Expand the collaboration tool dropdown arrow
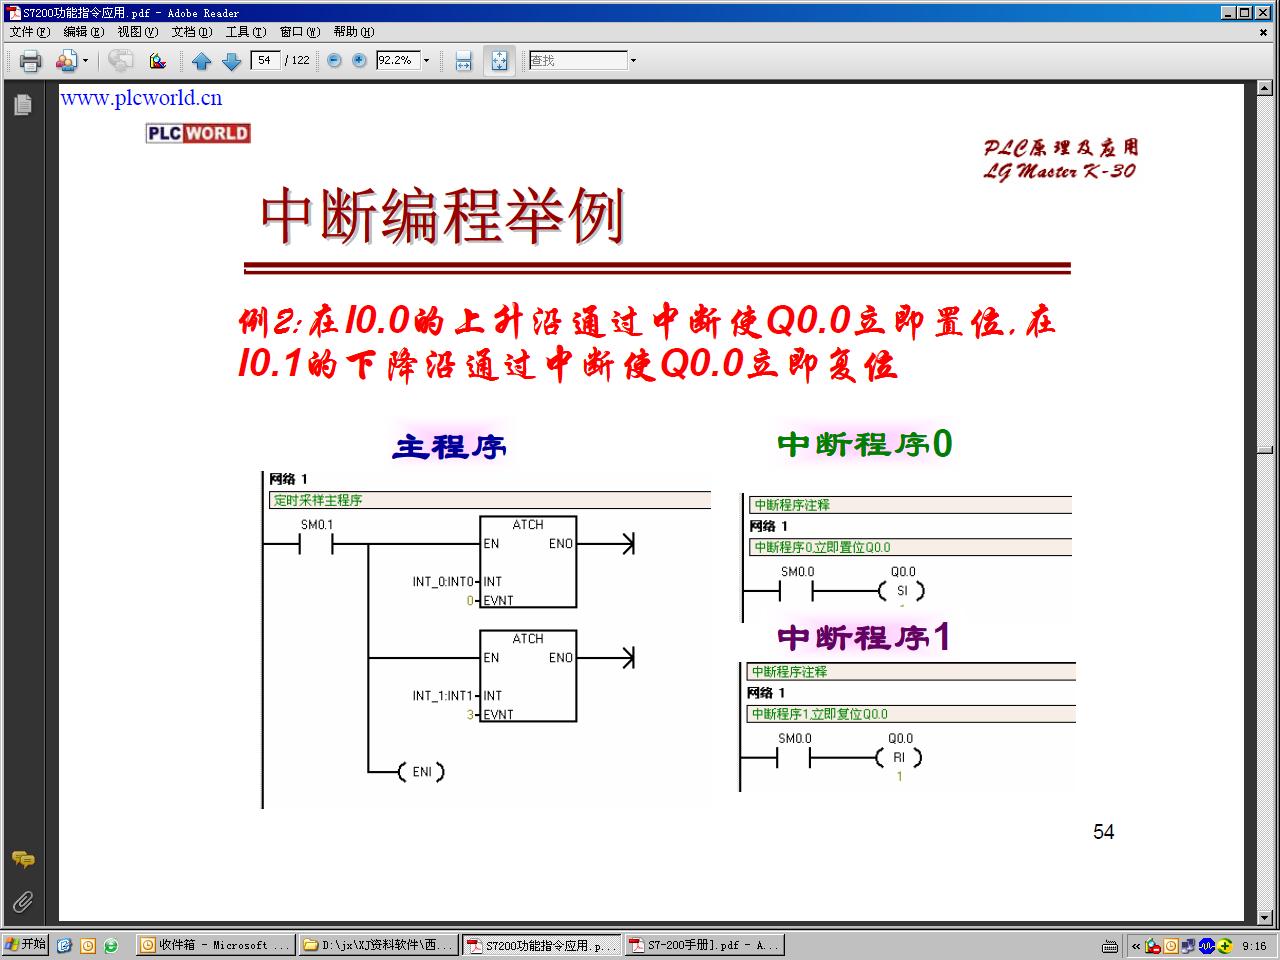This screenshot has width=1280, height=960. pyautogui.click(x=85, y=61)
